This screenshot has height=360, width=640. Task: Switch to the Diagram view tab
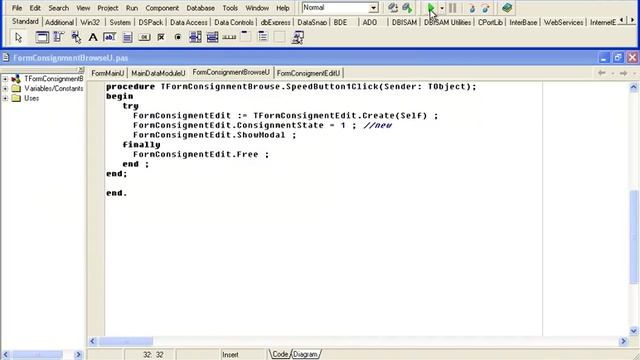click(305, 354)
